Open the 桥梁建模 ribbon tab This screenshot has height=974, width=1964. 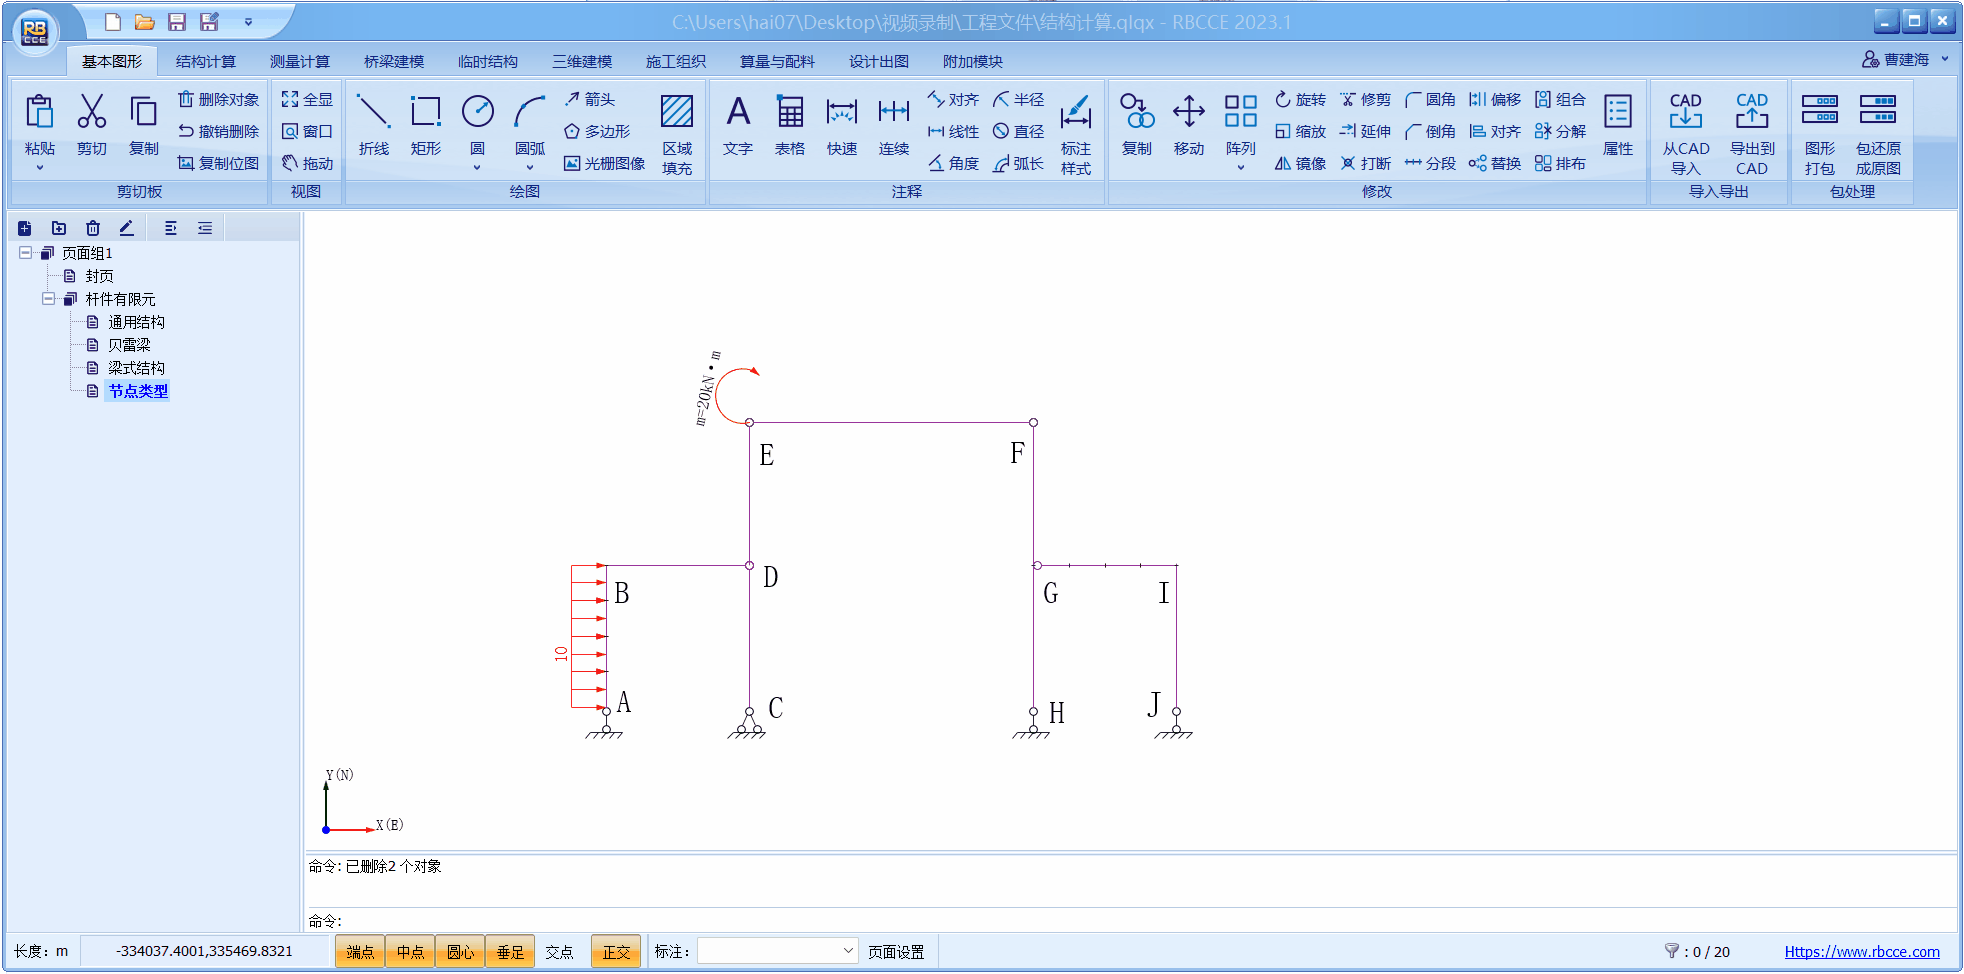point(394,61)
